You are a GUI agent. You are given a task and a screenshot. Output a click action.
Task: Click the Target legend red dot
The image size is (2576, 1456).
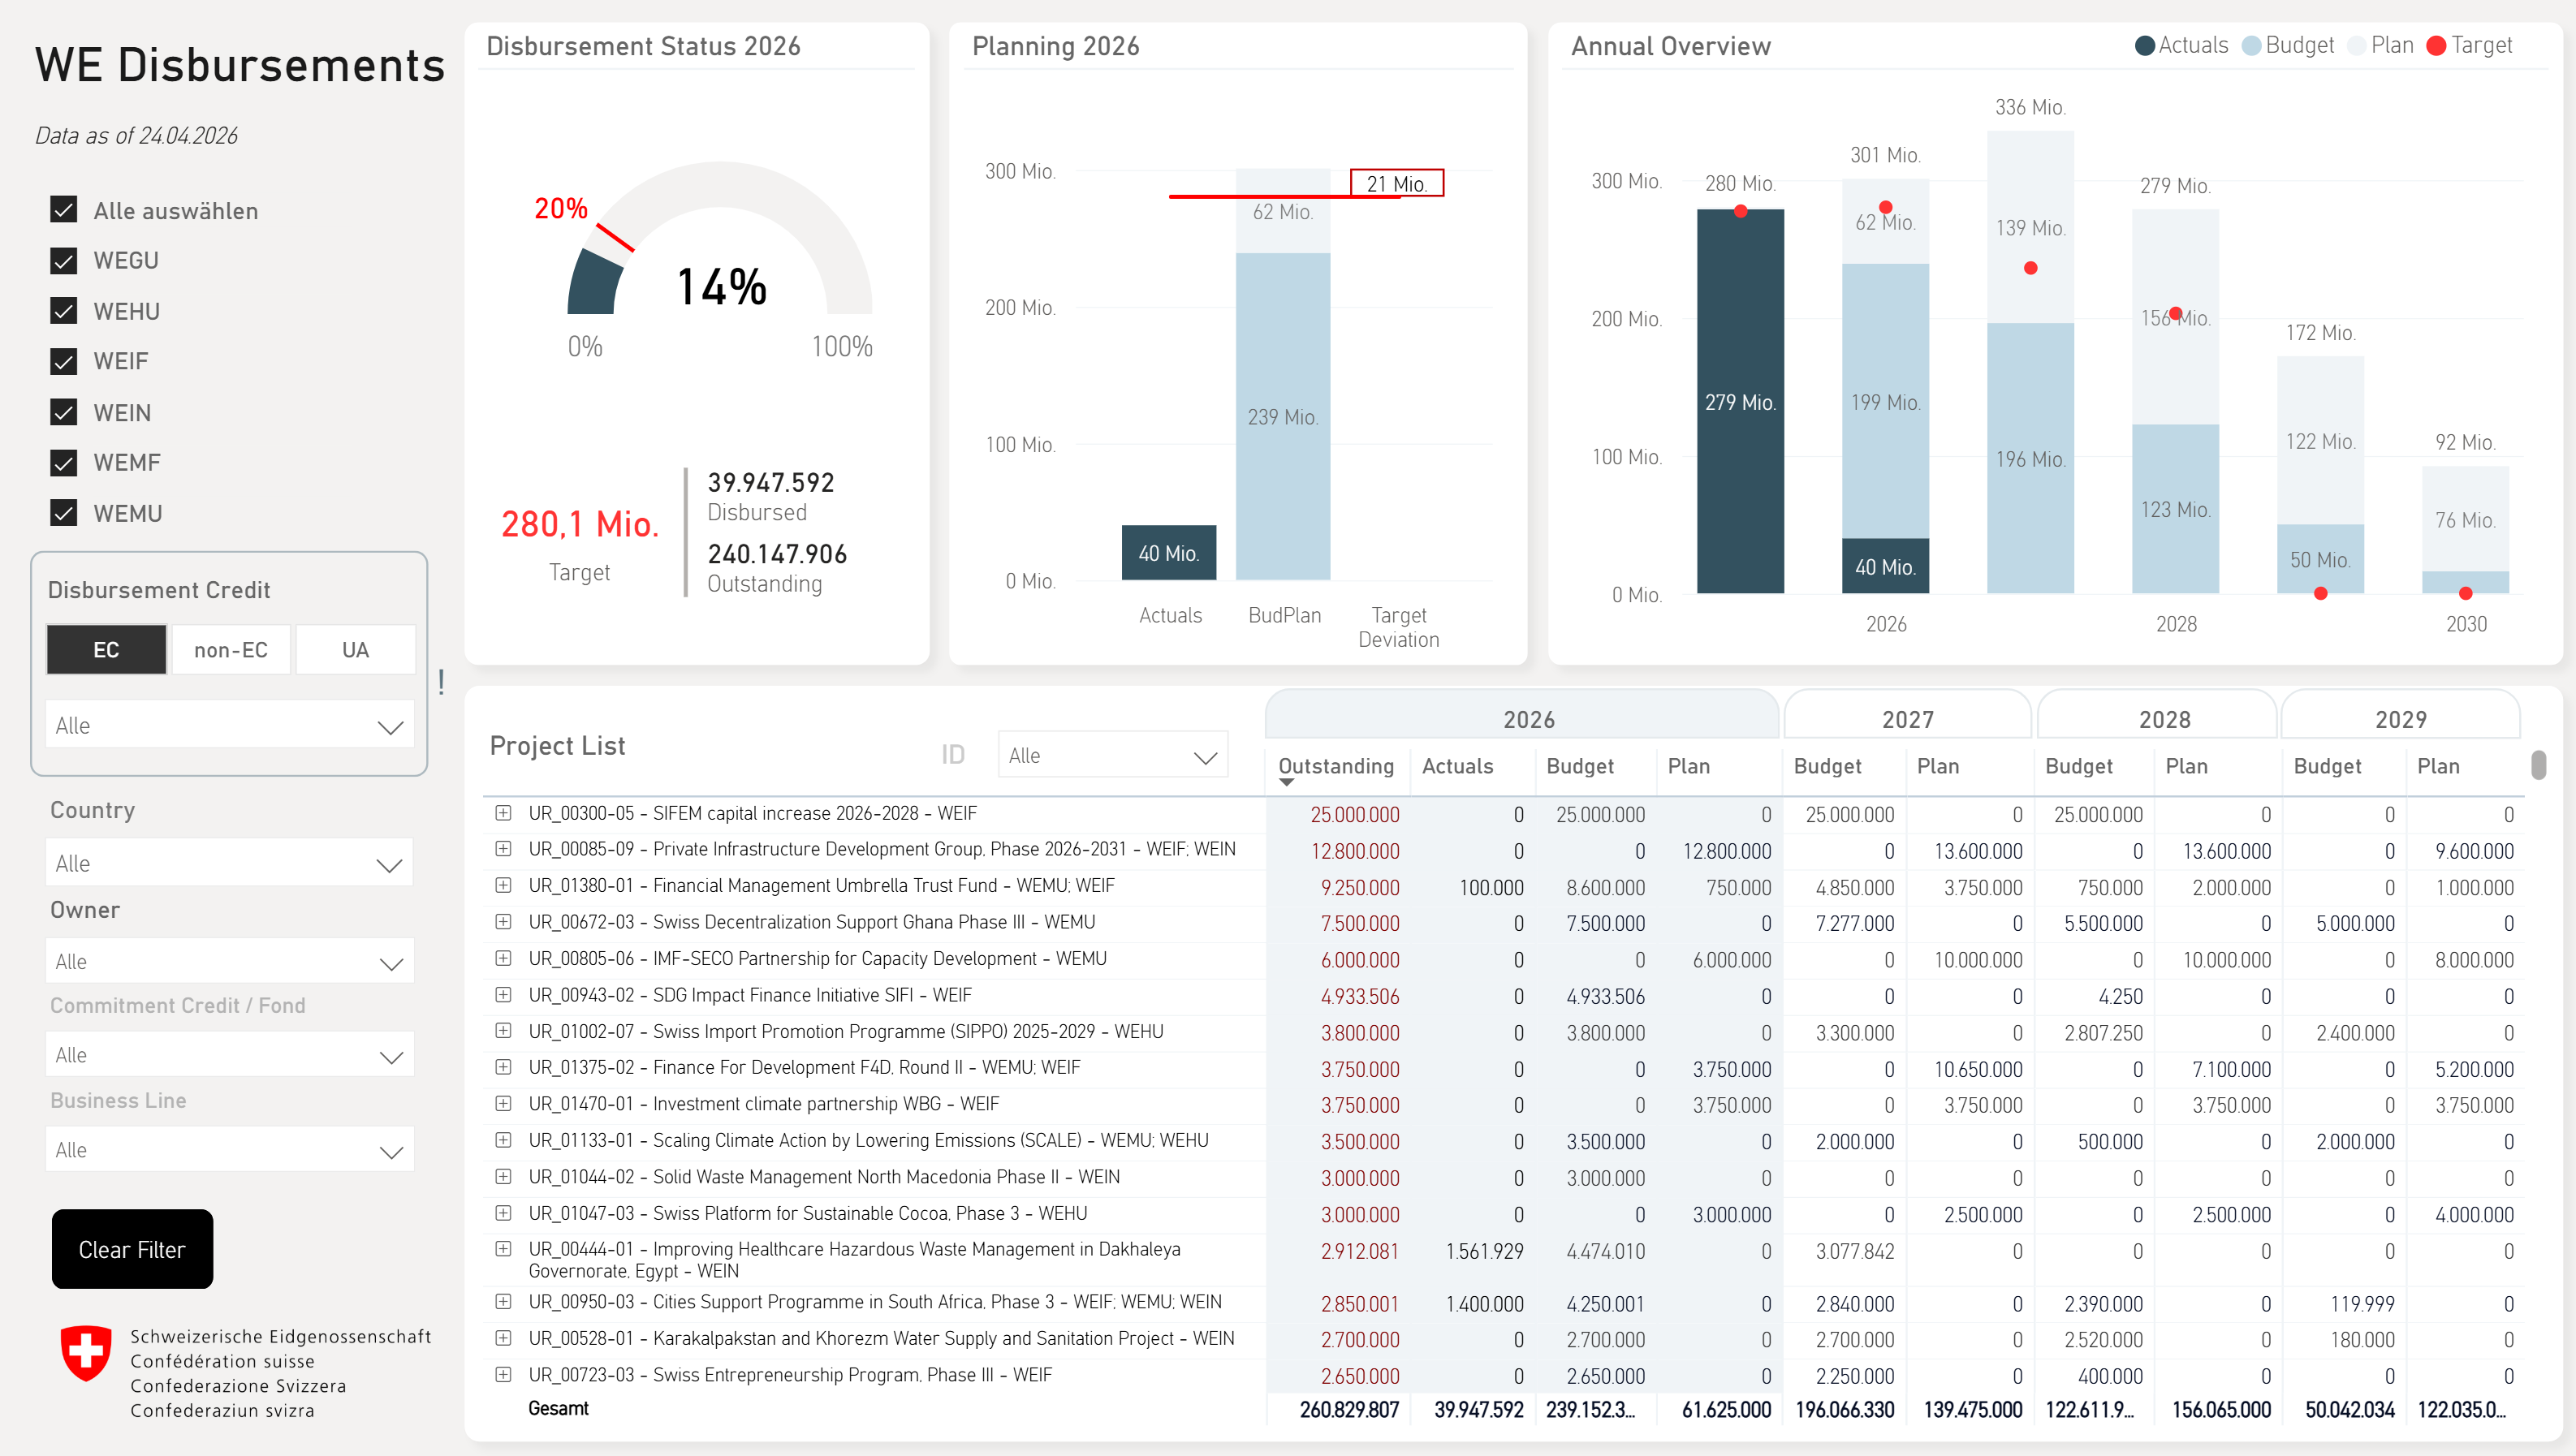coord(2436,46)
